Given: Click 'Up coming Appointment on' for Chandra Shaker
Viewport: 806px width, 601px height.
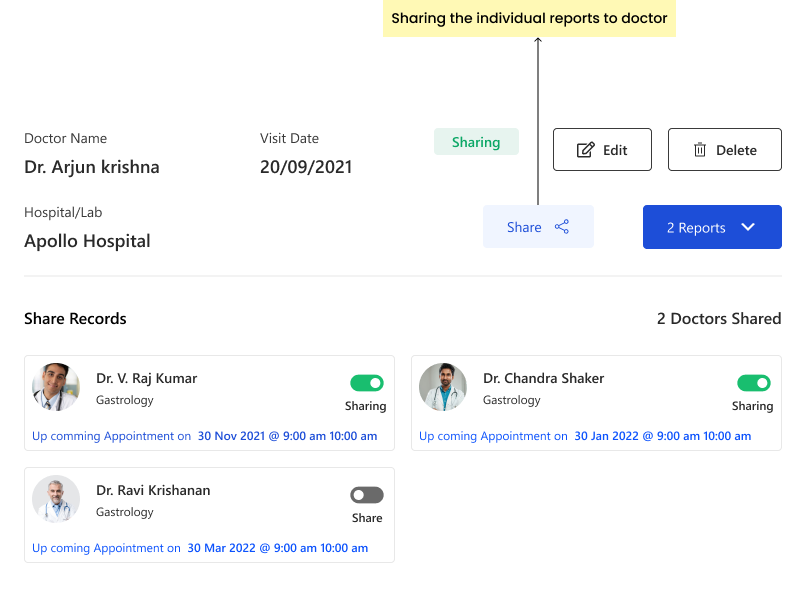Looking at the screenshot, I should (493, 436).
